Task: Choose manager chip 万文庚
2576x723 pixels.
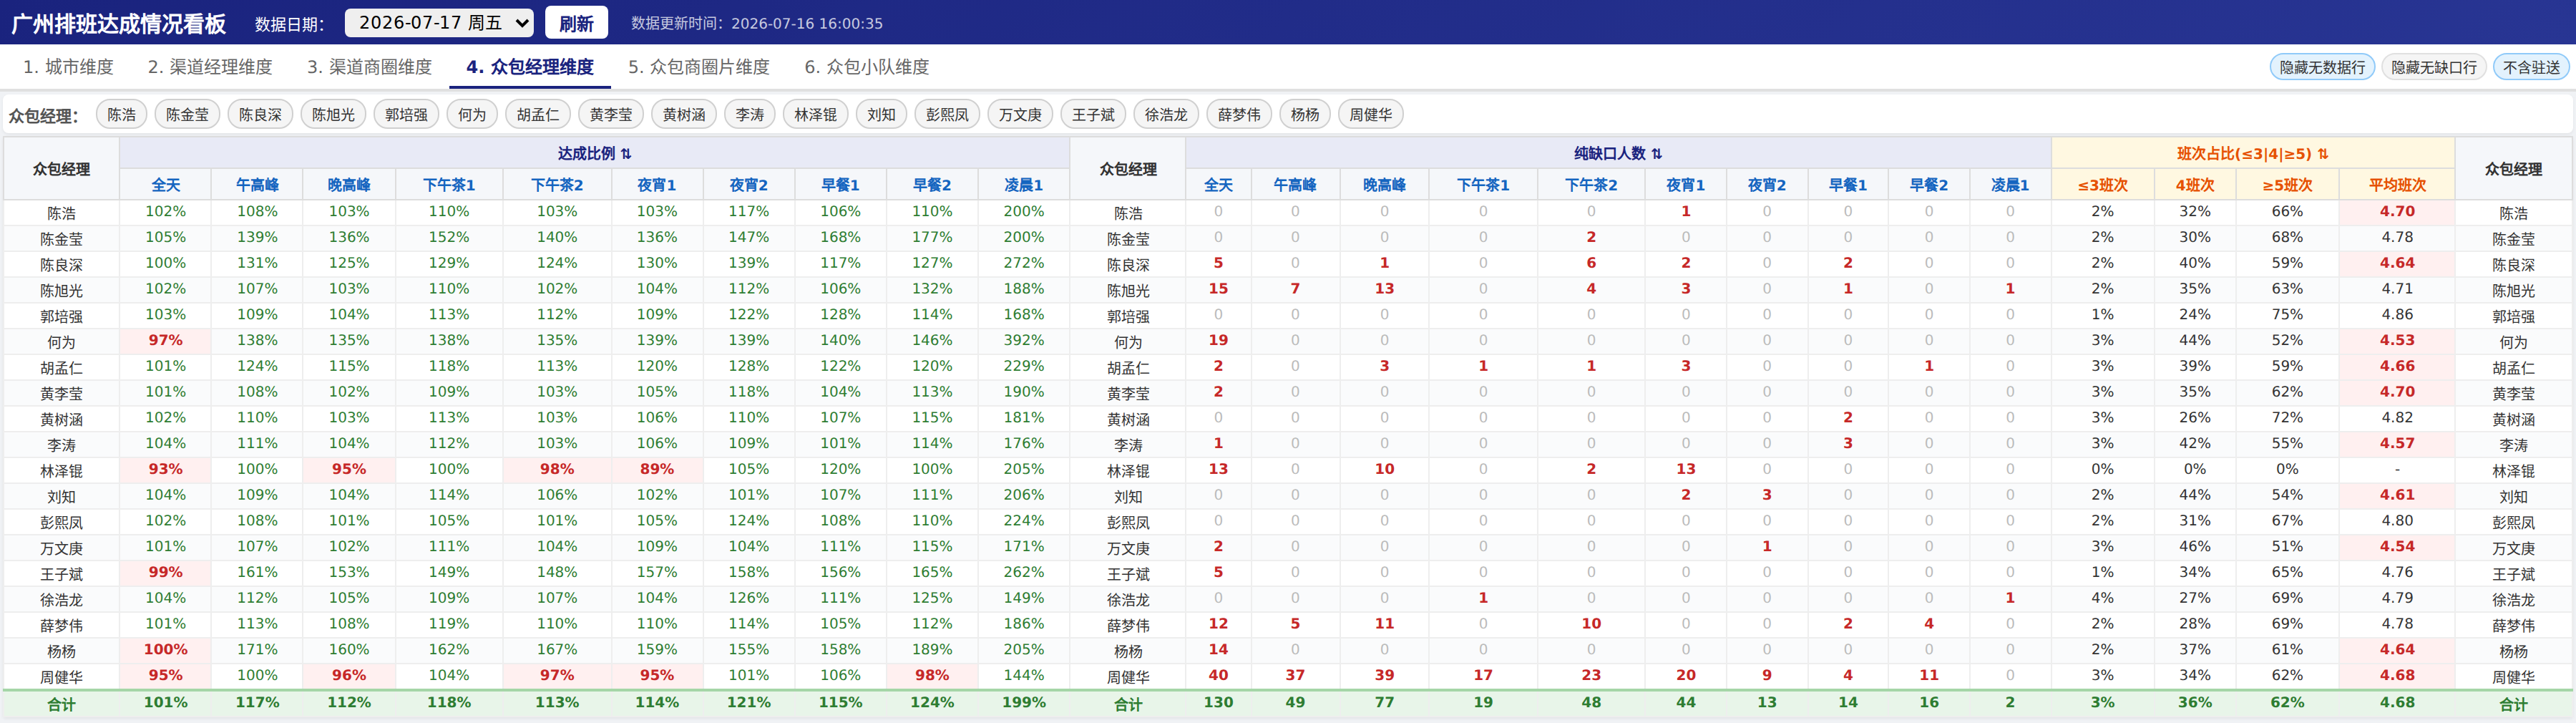Action: pos(1021,115)
